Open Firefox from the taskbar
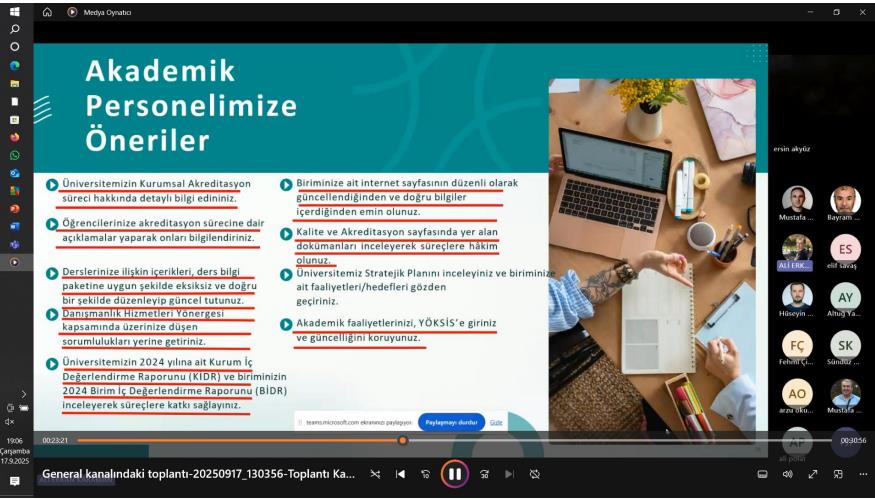 [x=15, y=137]
